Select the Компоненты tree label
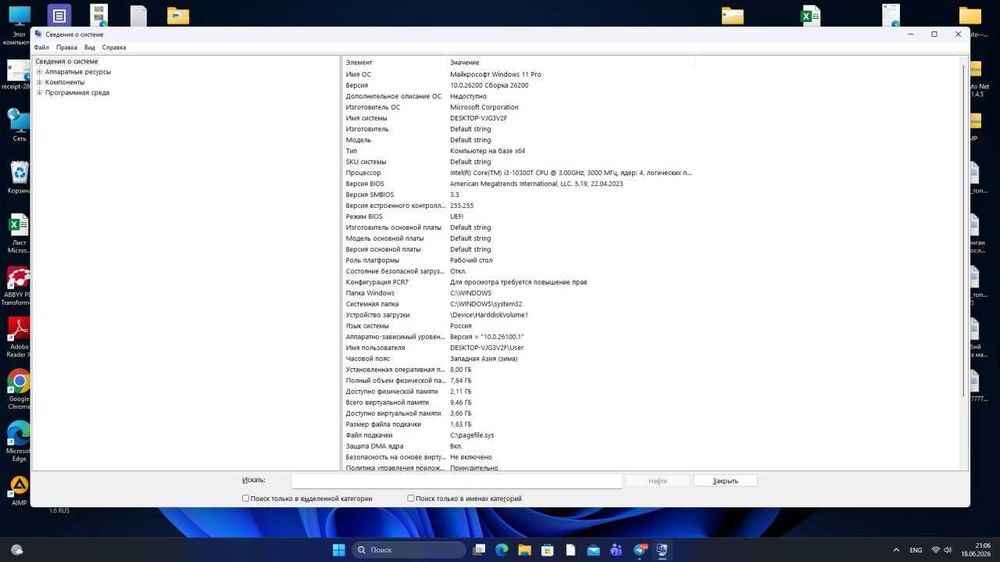The image size is (1000, 562). pos(64,82)
